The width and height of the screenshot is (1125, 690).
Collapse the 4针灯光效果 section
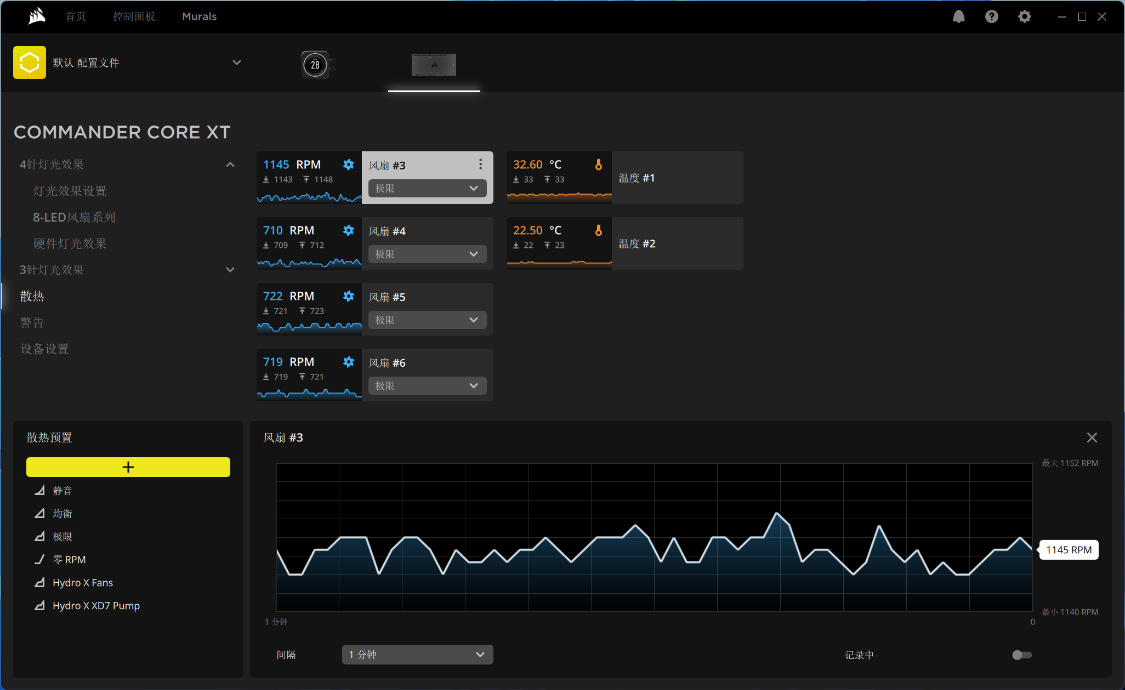230,165
